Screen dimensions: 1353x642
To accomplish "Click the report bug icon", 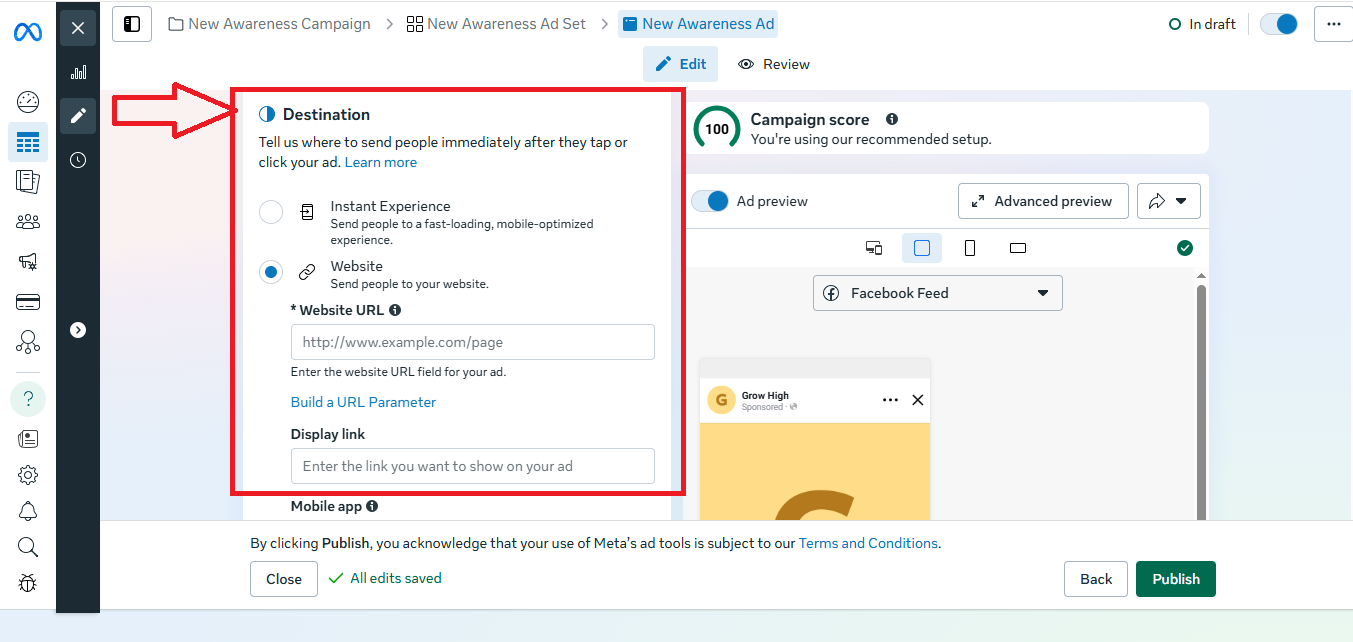I will 28,582.
